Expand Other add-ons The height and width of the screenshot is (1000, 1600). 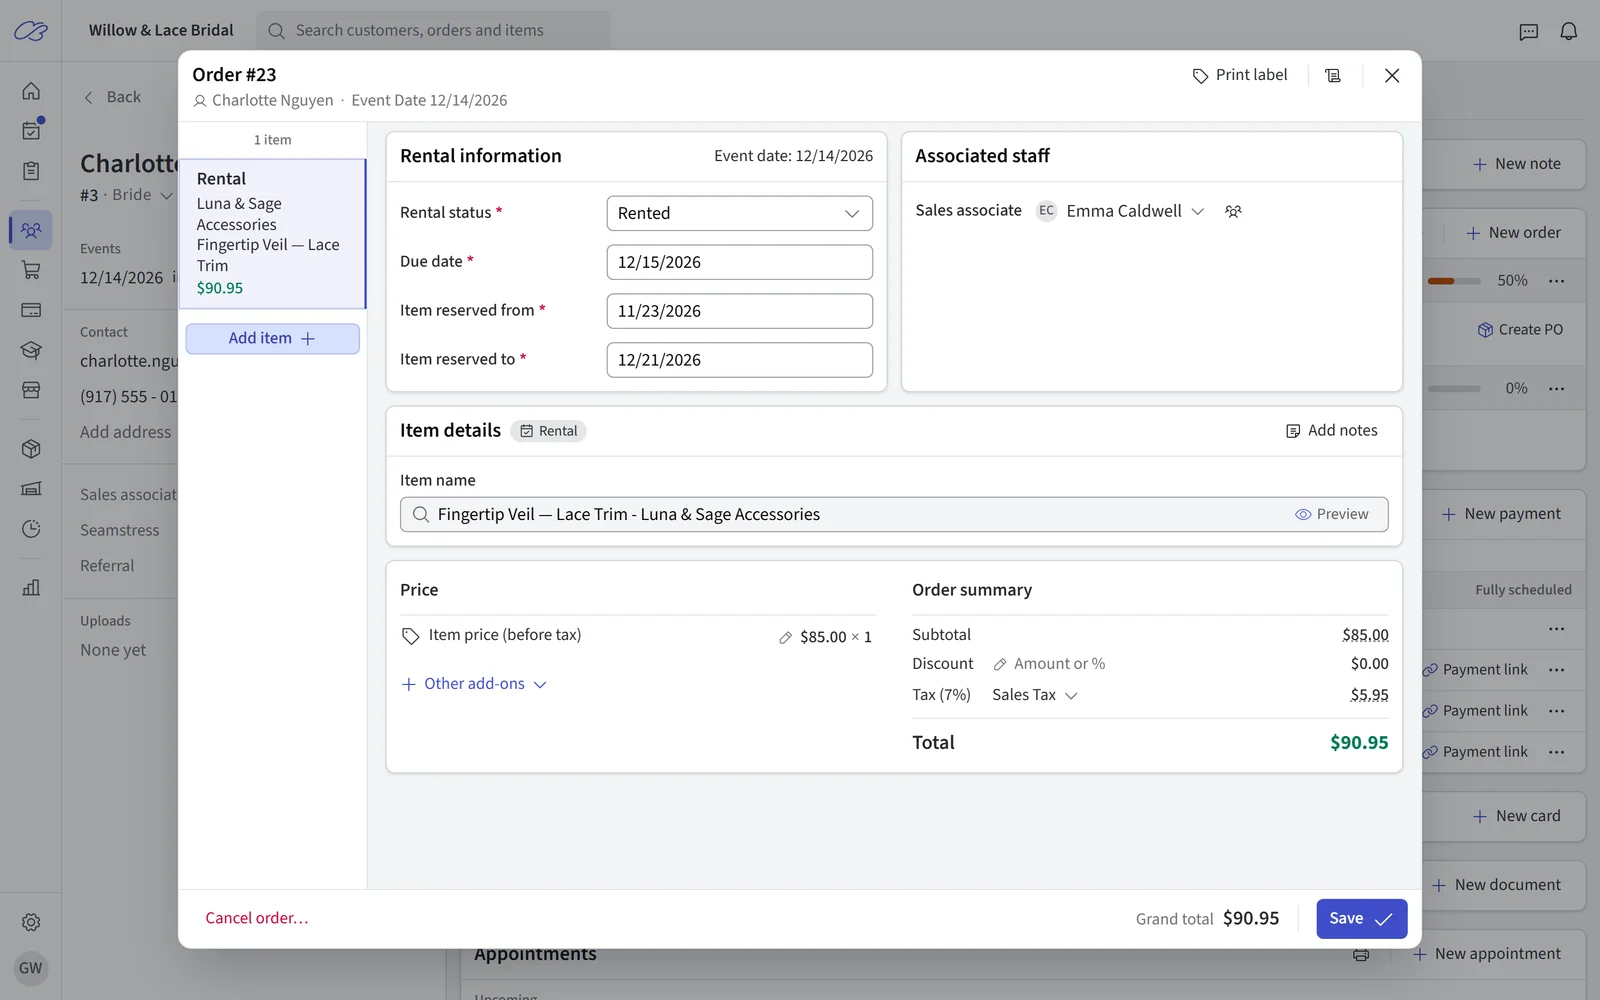[x=474, y=684]
